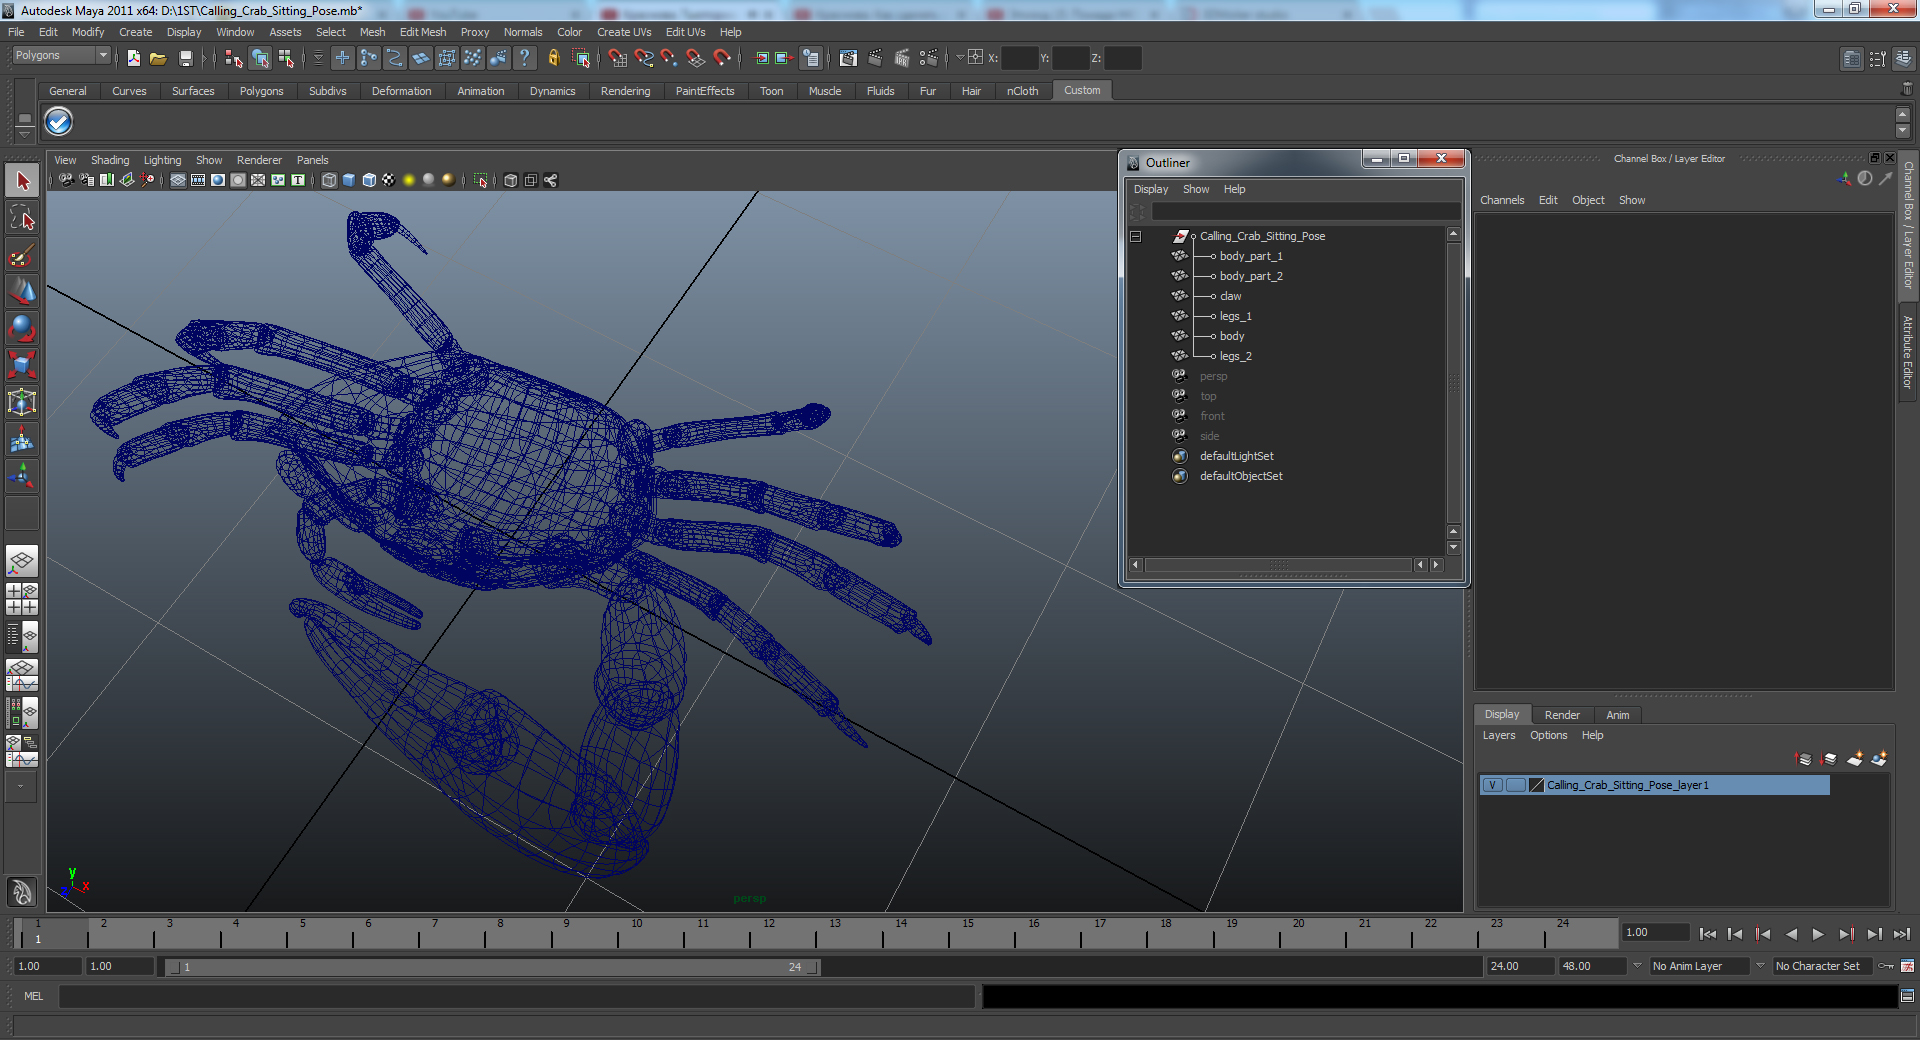Switch to the Rendering shelf tab
The image size is (1920, 1040).
625,91
